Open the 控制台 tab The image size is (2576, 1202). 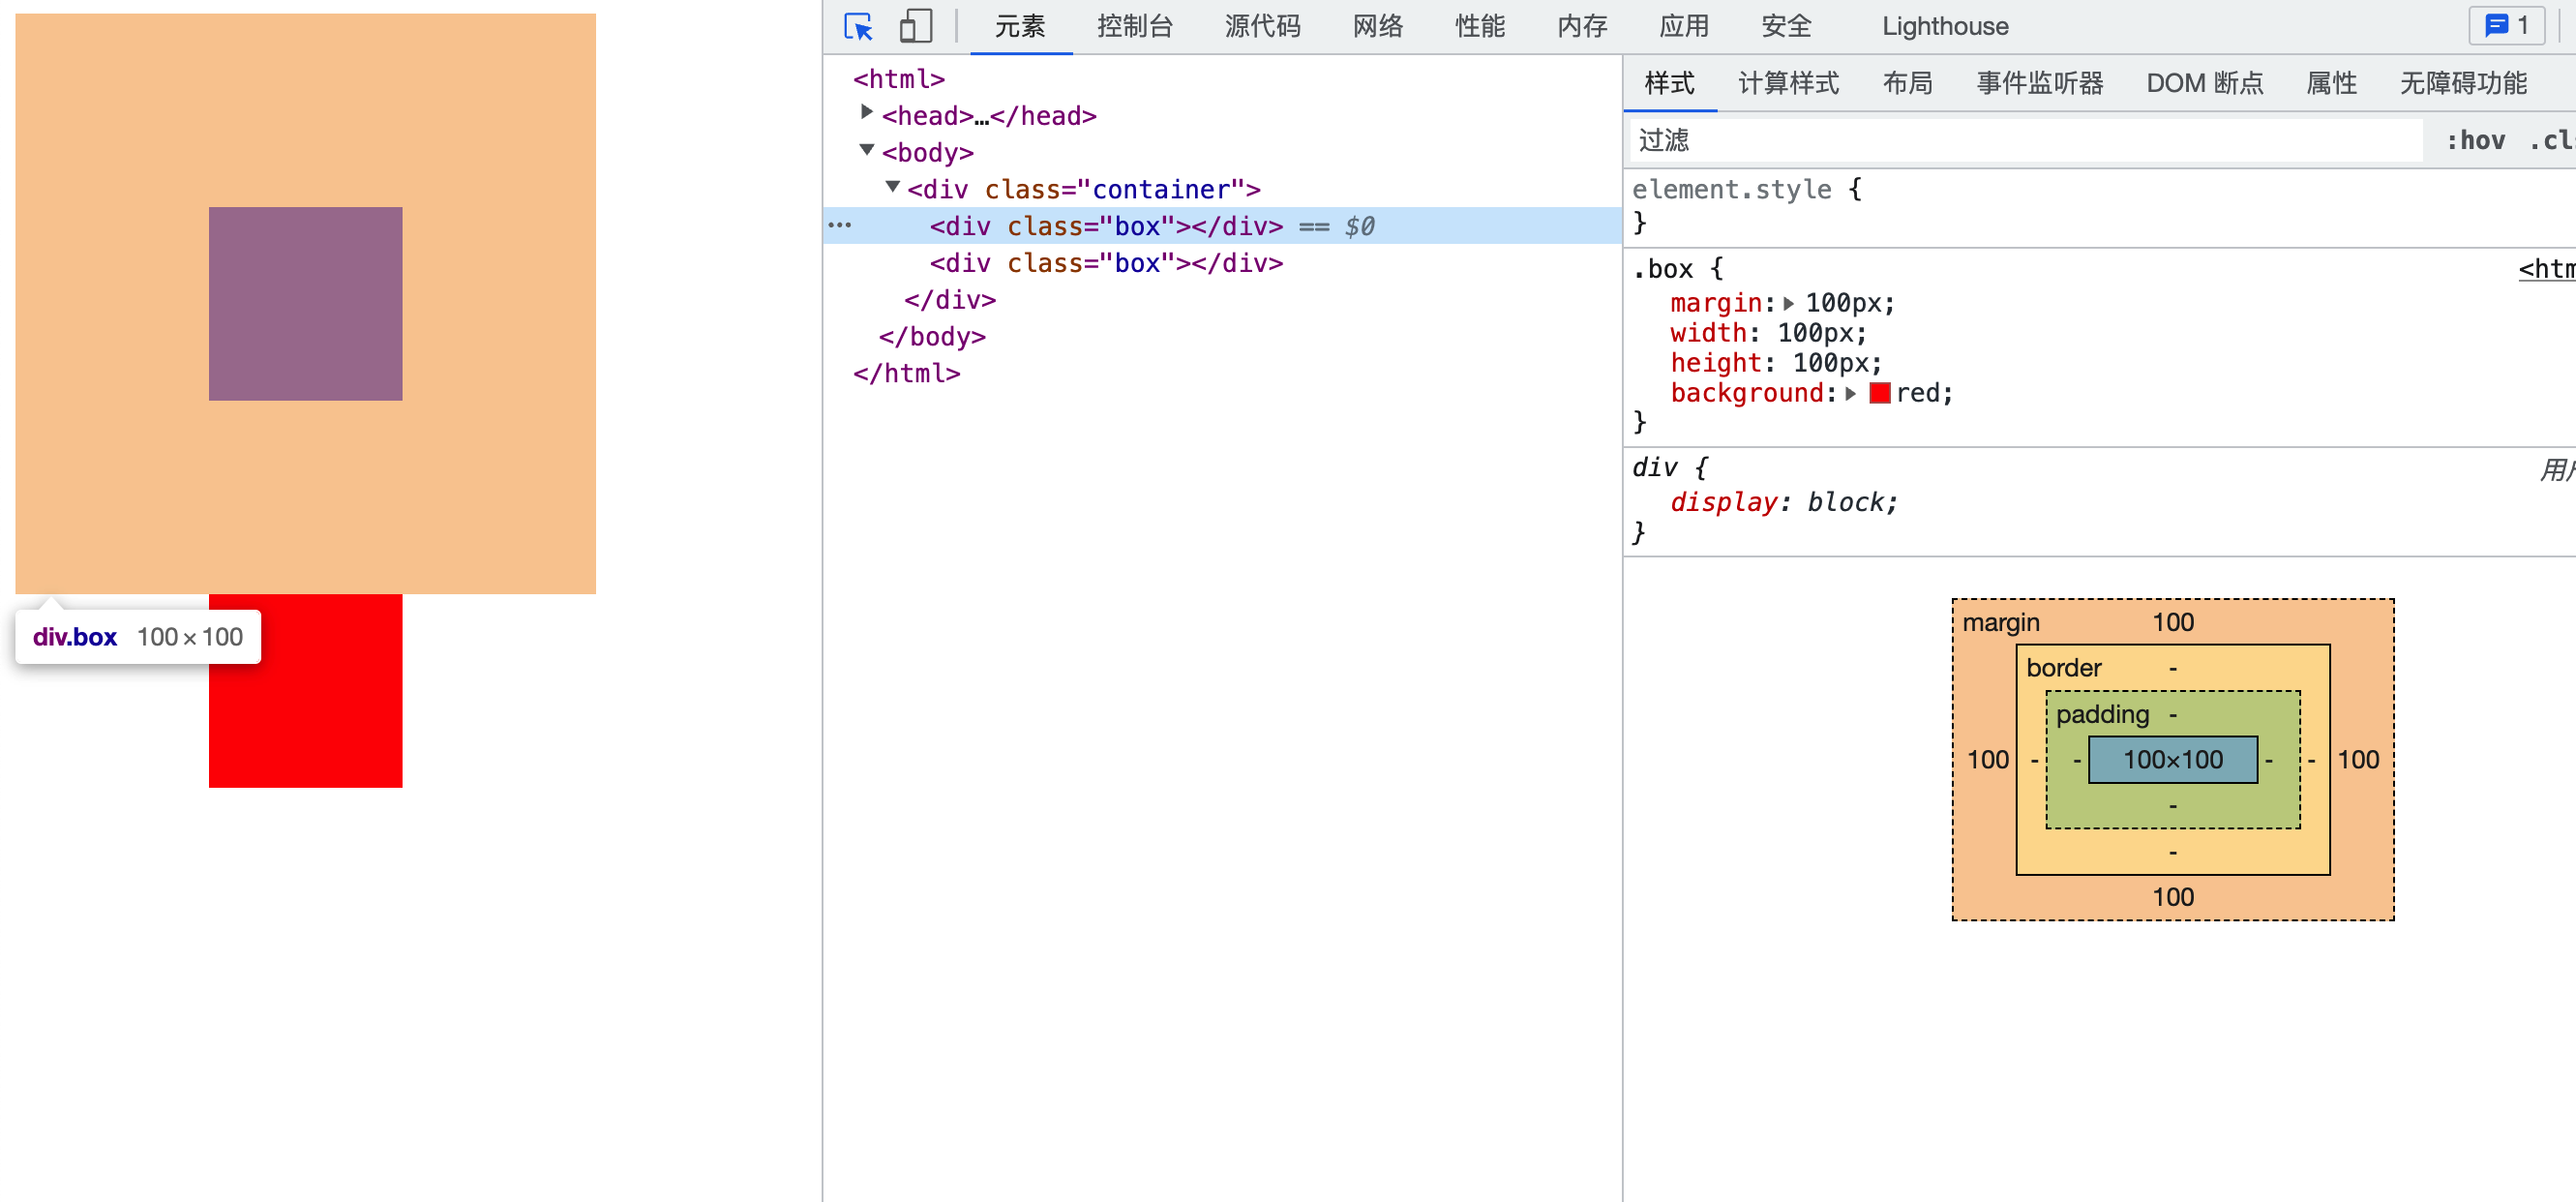click(1134, 26)
